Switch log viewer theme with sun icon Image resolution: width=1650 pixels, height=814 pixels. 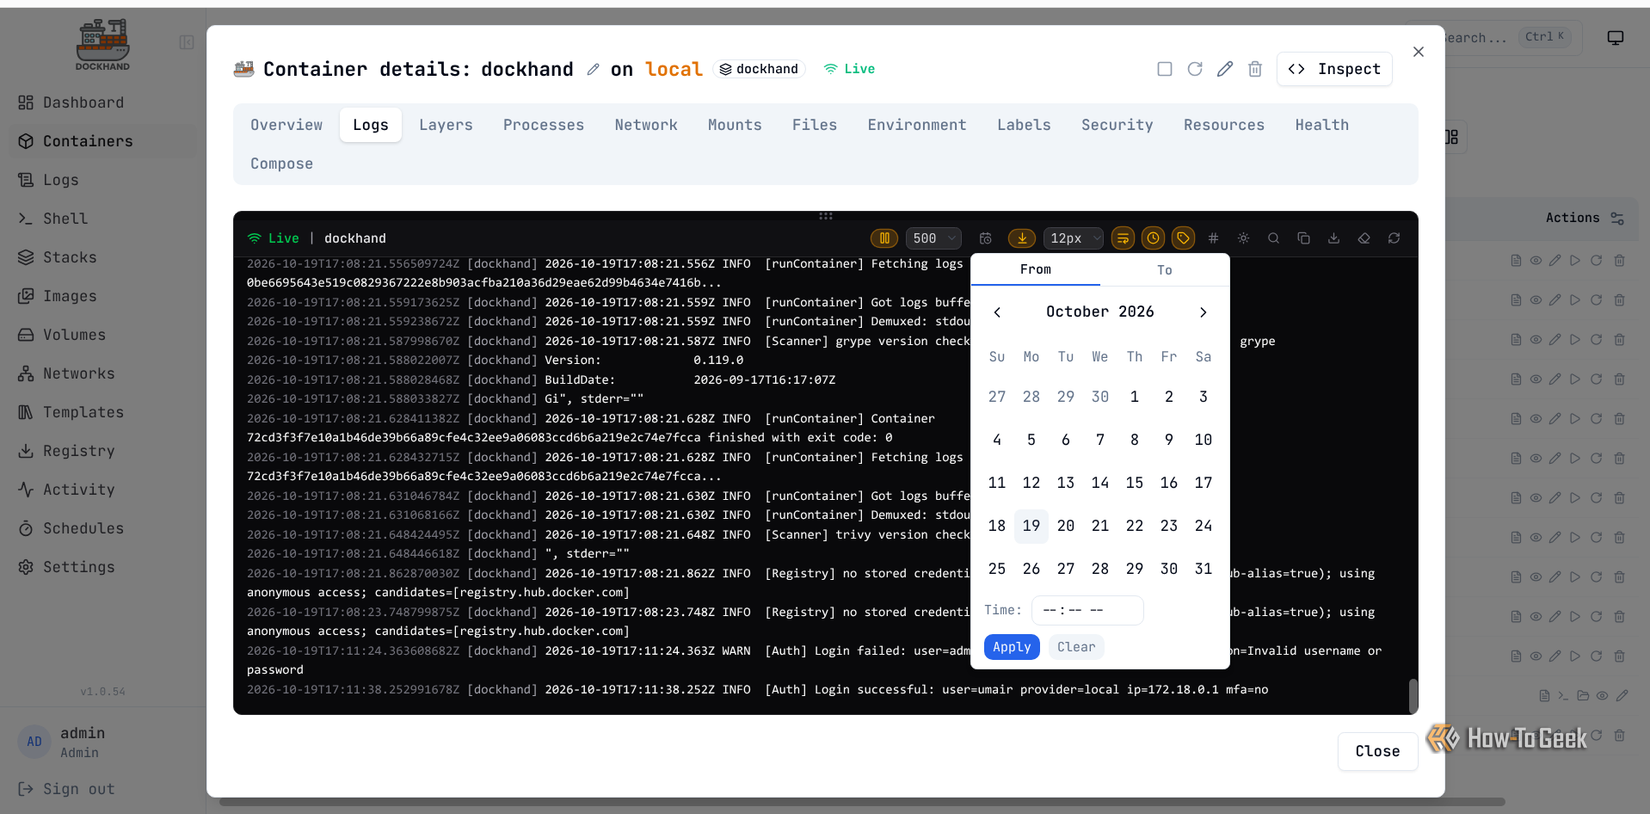pyautogui.click(x=1243, y=238)
